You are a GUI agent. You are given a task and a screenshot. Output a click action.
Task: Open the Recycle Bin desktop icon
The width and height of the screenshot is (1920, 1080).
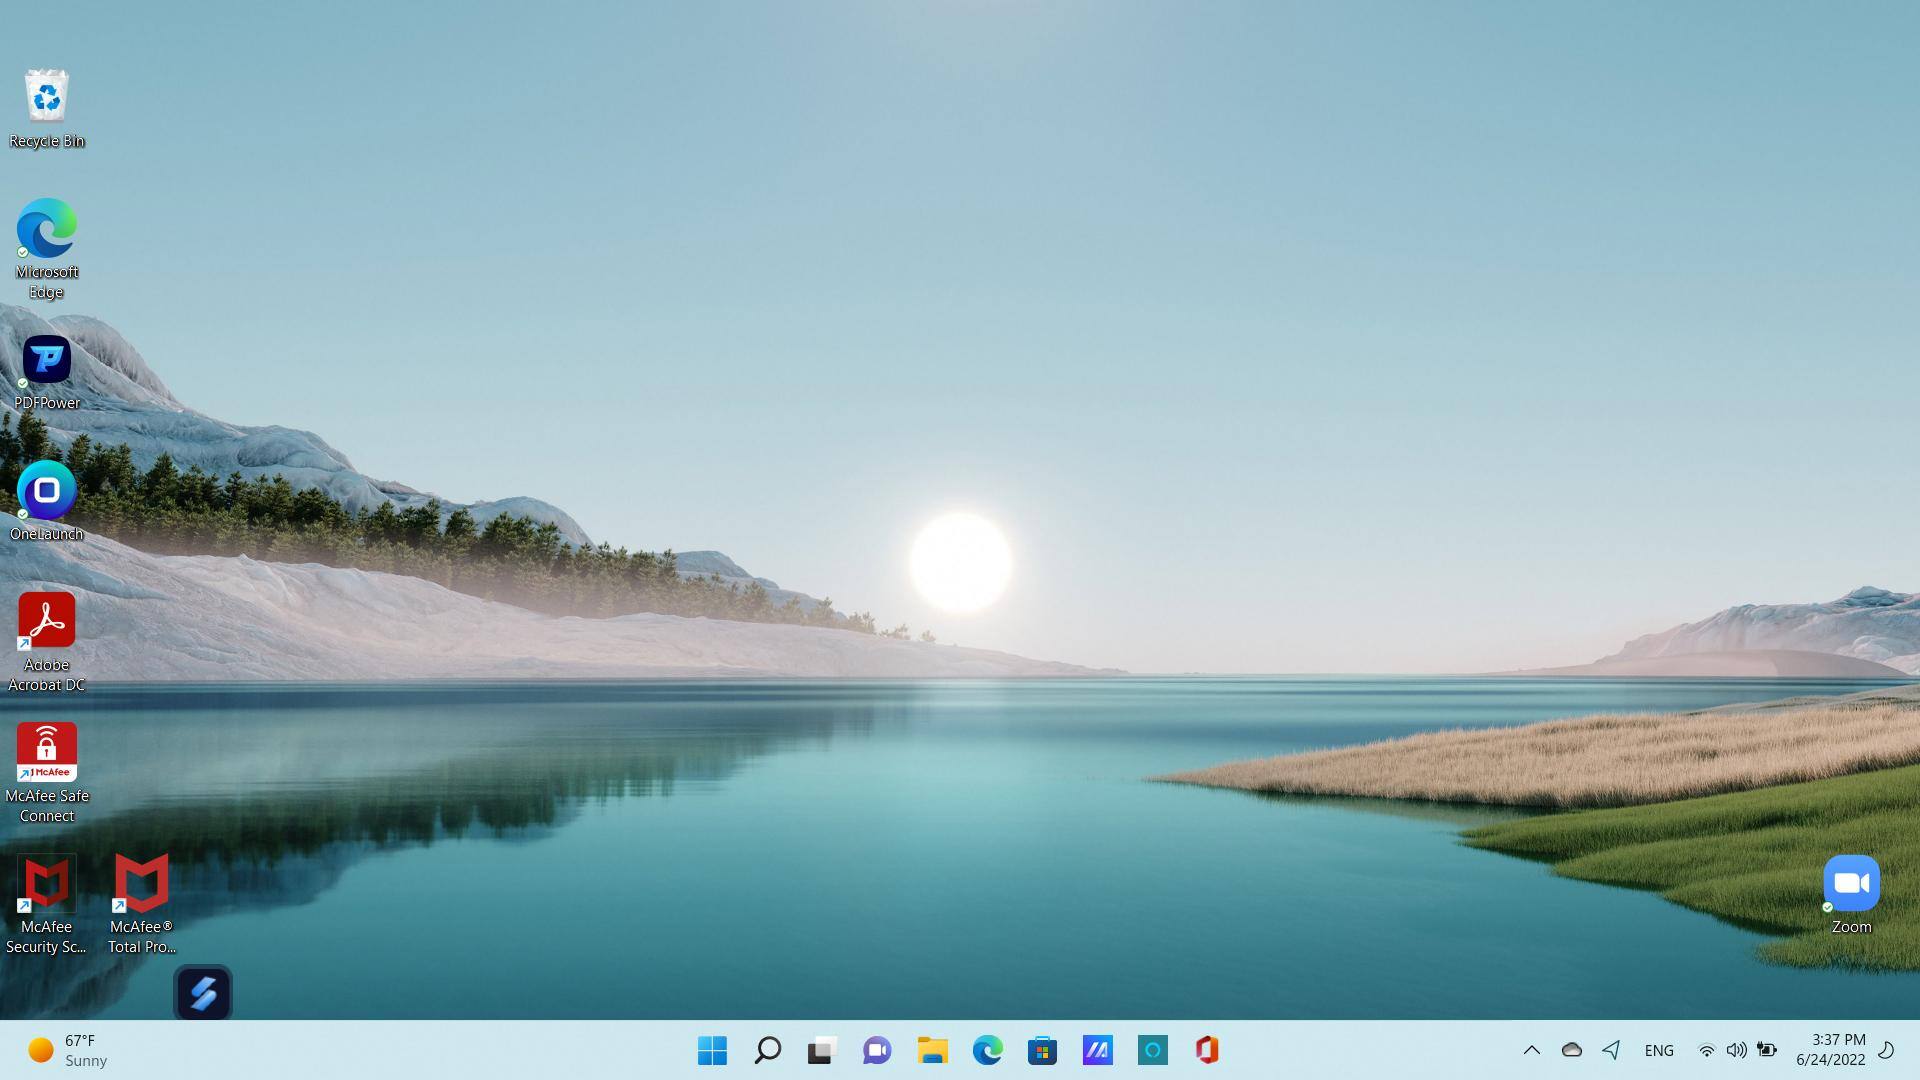pos(46,97)
